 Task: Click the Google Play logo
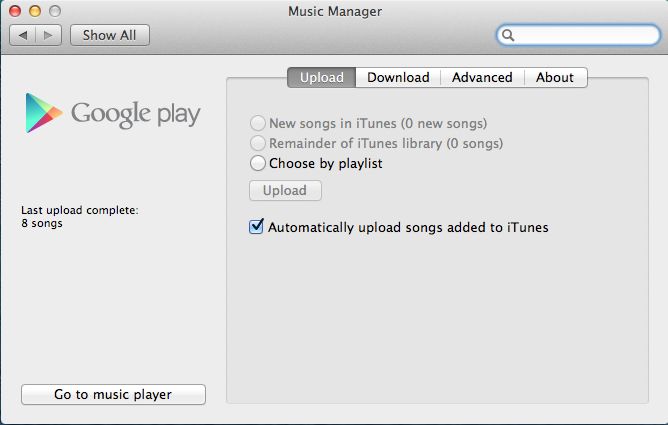click(x=113, y=113)
